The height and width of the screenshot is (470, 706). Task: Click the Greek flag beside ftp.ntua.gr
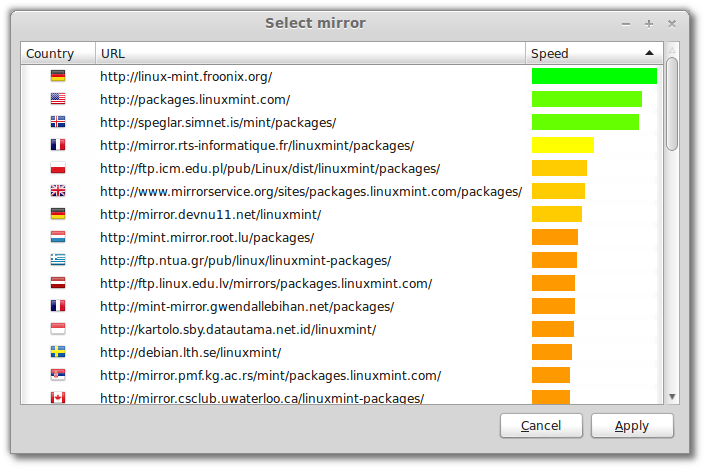(x=58, y=260)
